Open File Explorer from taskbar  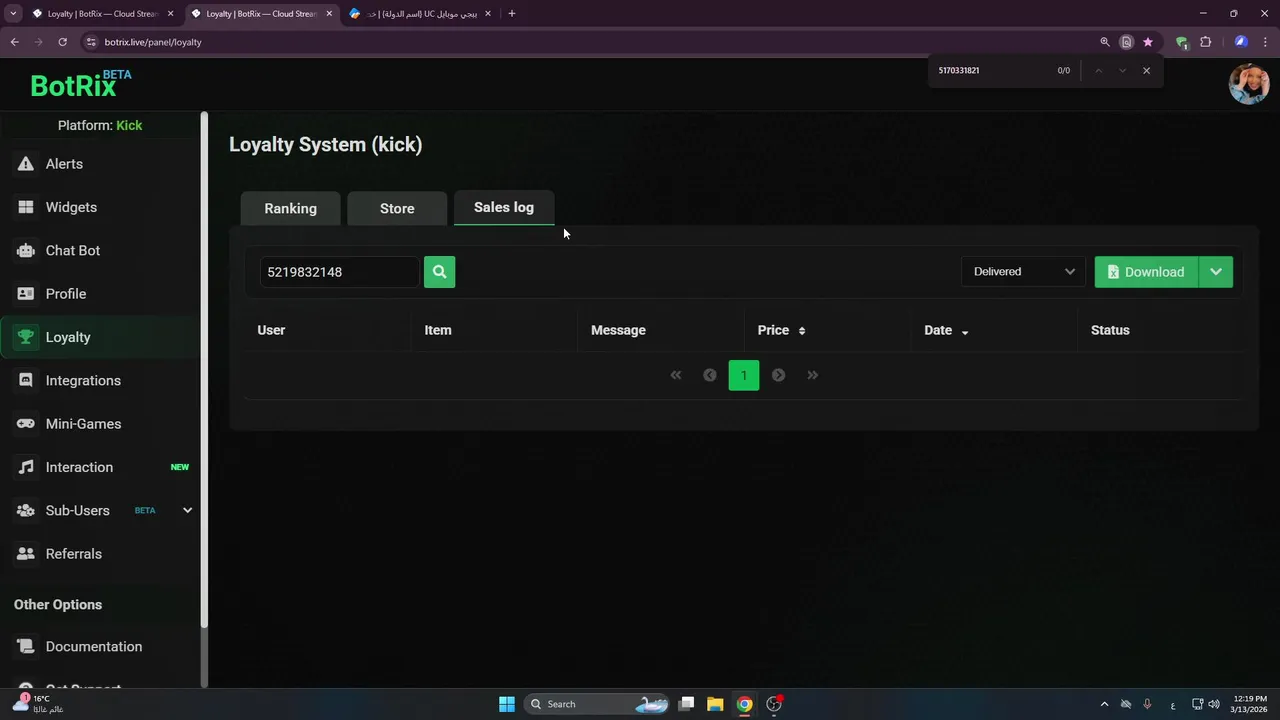(x=715, y=704)
